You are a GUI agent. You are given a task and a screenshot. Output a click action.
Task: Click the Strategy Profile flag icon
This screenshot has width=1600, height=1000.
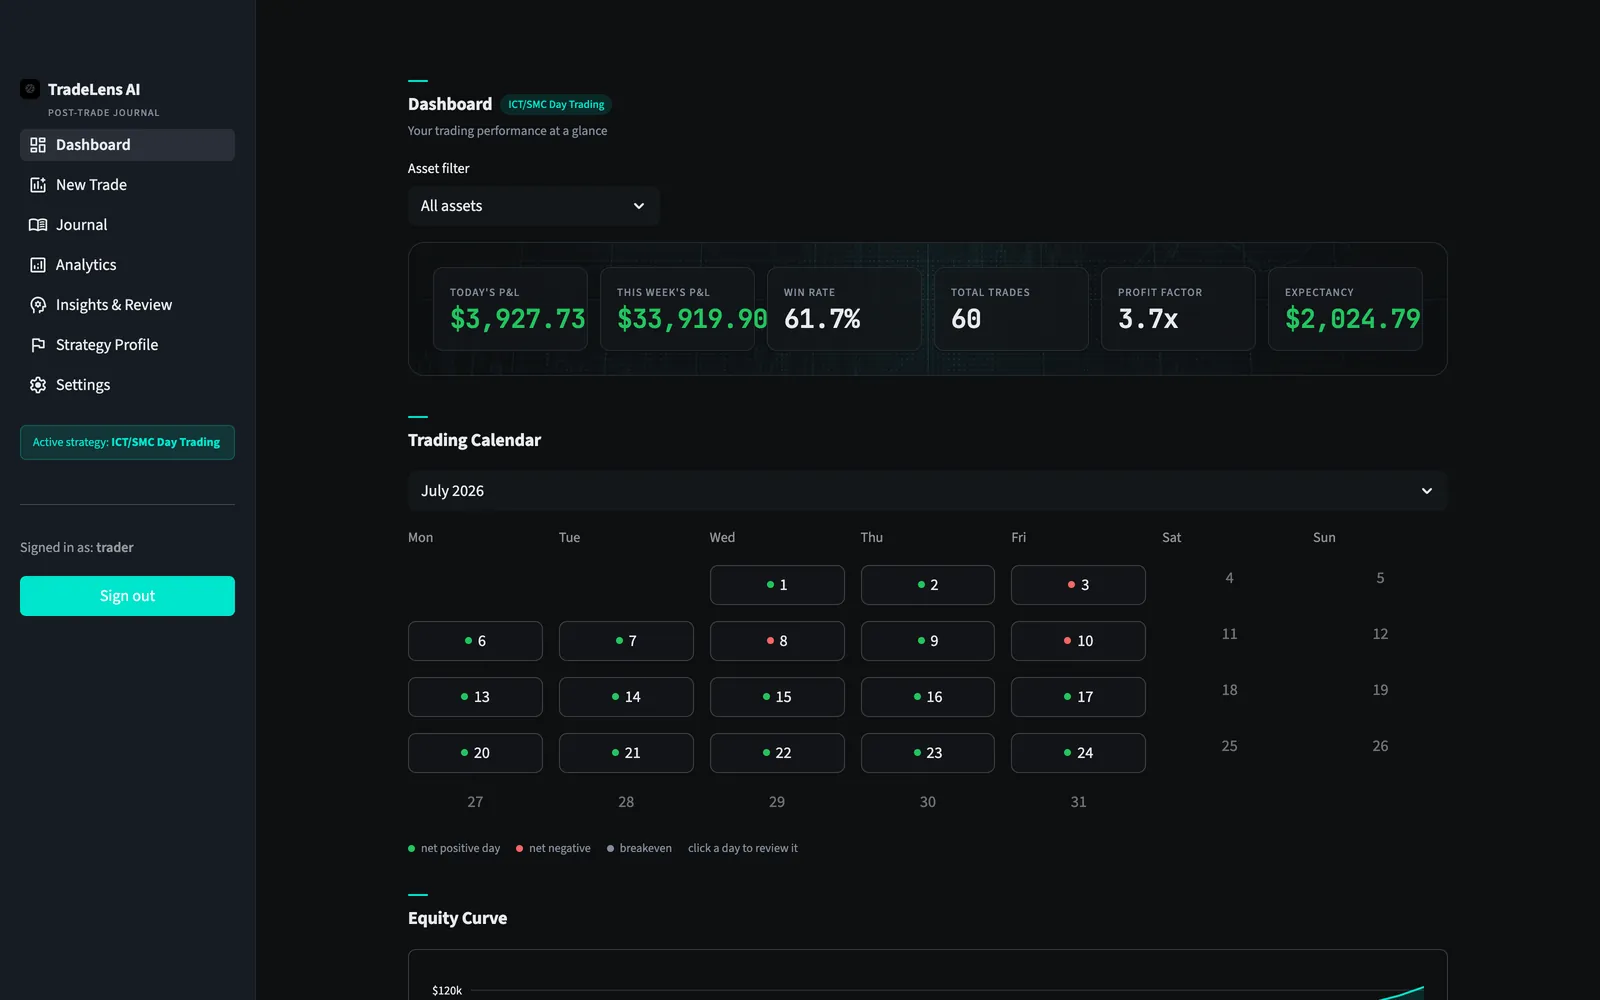pyautogui.click(x=38, y=345)
